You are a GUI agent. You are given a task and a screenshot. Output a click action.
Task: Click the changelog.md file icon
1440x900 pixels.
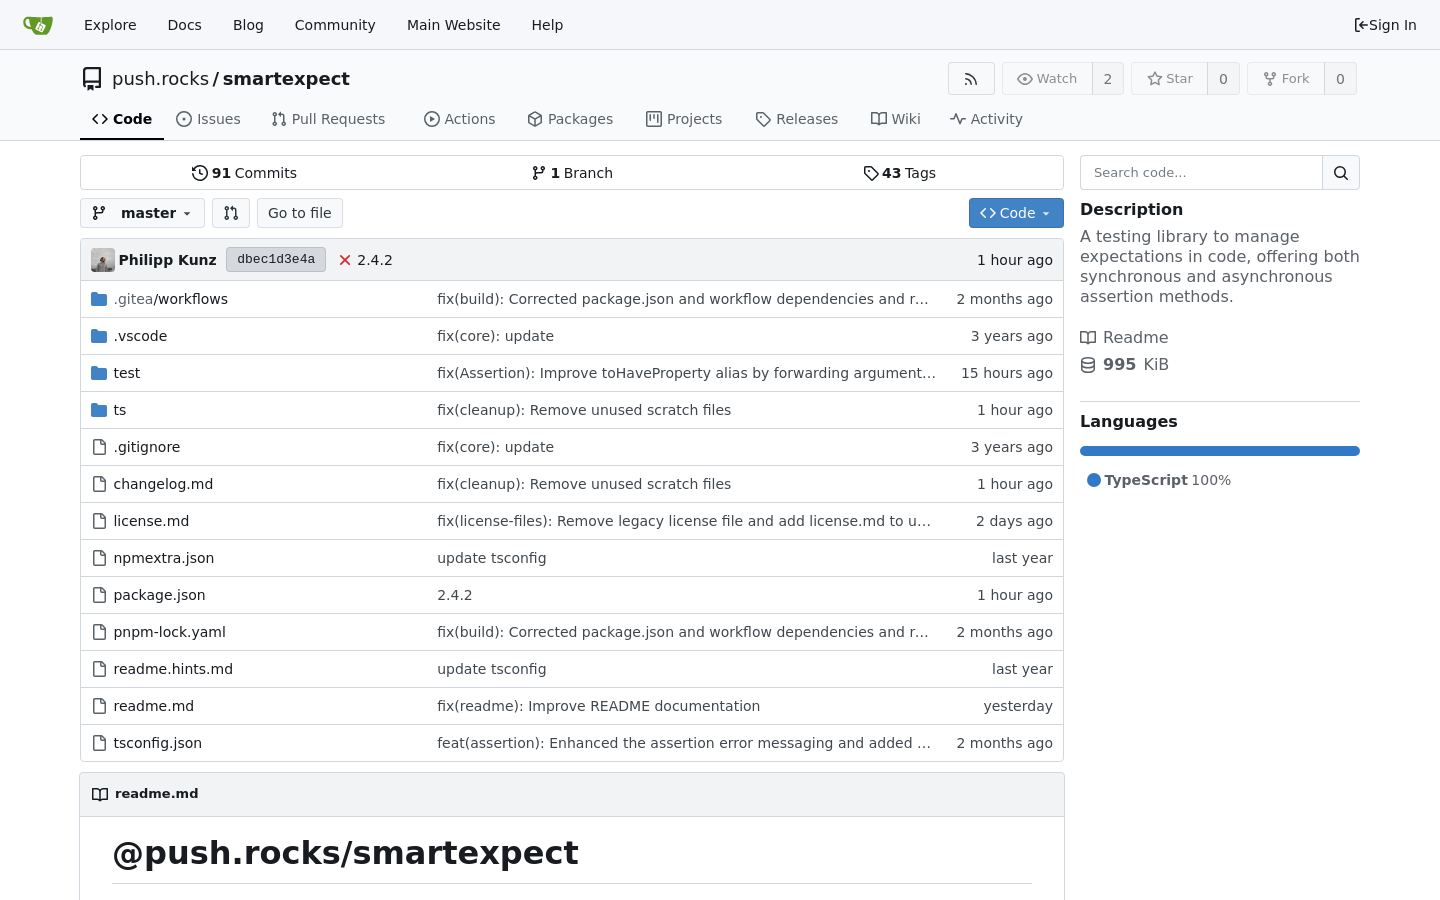(99, 484)
